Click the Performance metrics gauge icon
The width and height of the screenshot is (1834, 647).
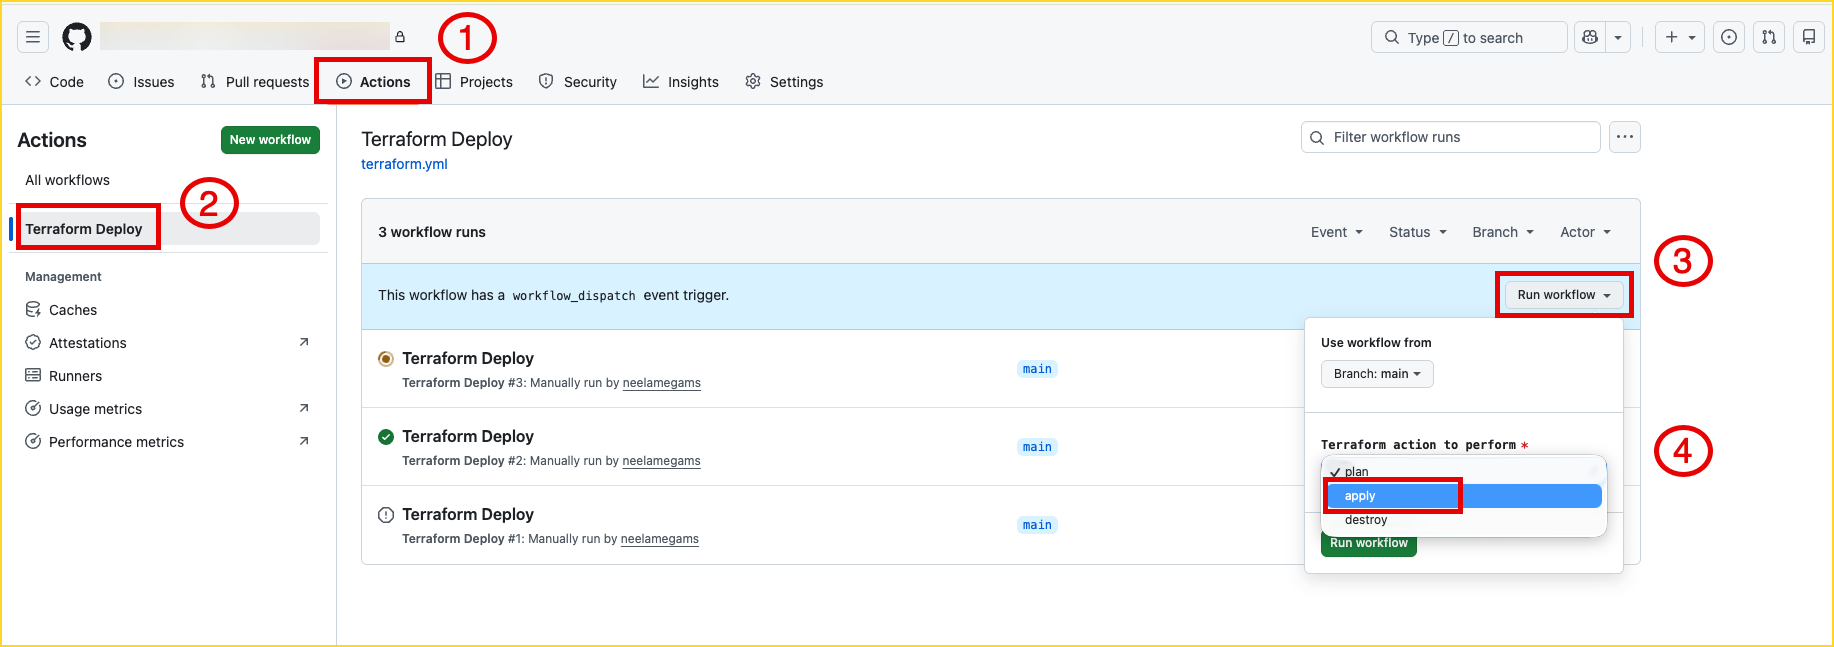33,442
